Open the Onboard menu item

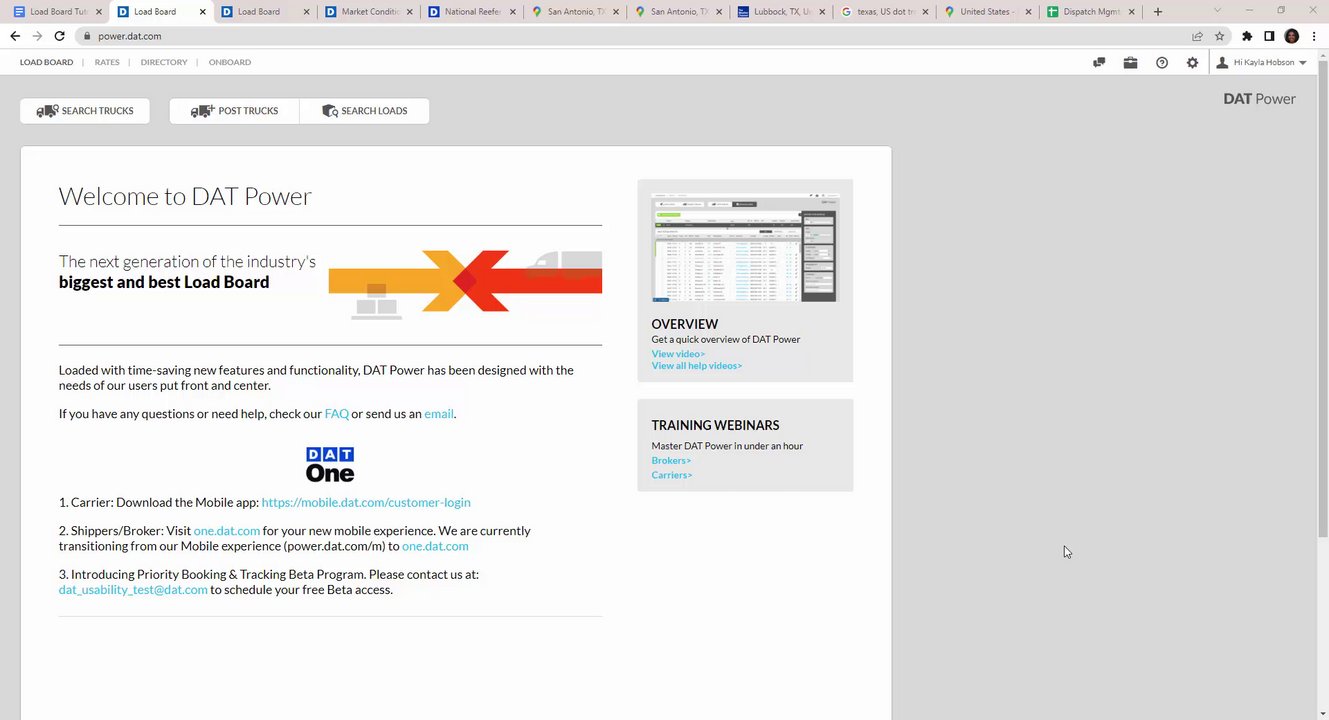[230, 62]
